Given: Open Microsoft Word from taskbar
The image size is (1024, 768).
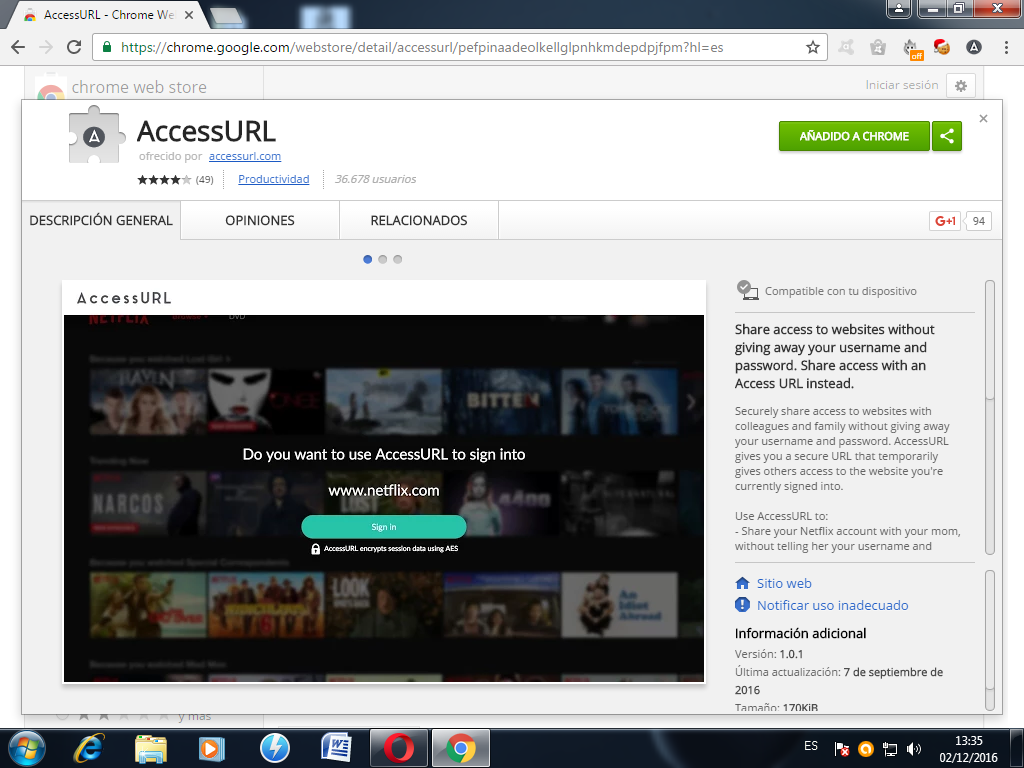Looking at the screenshot, I should coord(336,748).
